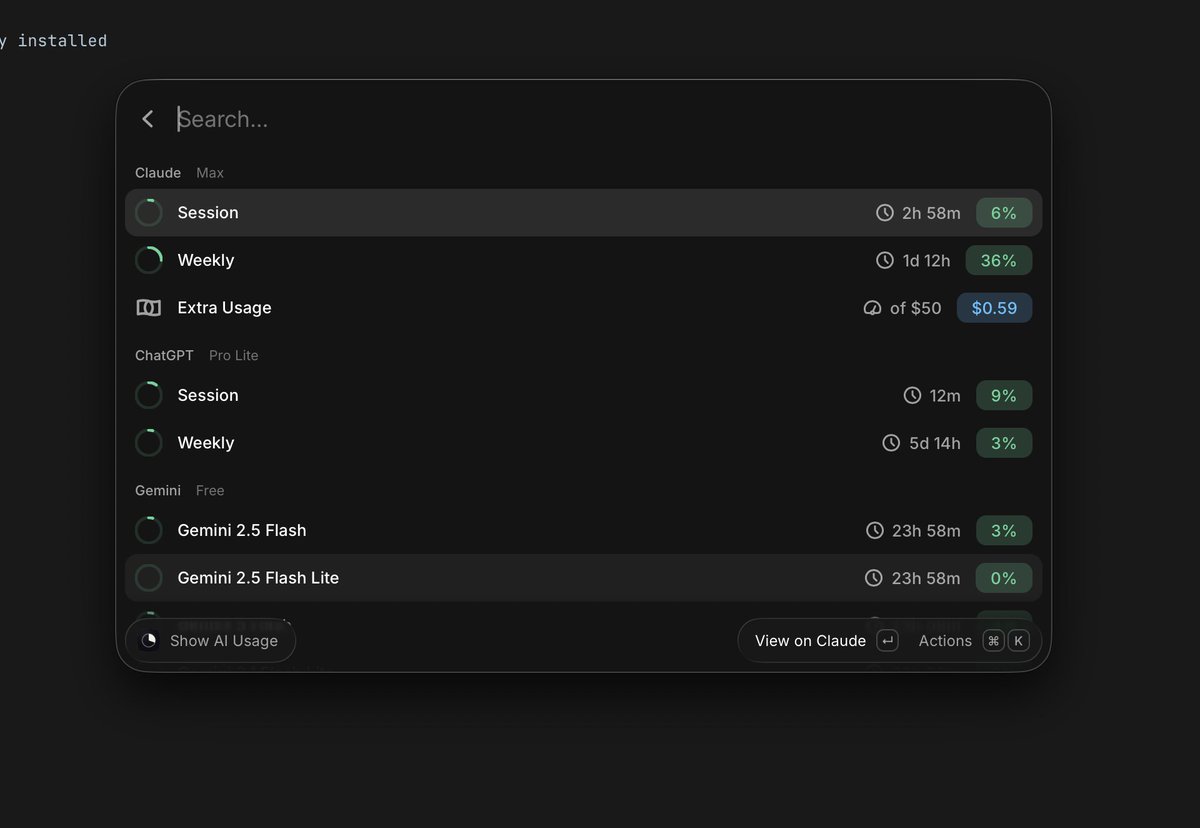
Task: Click the 5d 14h reset time
Action: (935, 443)
